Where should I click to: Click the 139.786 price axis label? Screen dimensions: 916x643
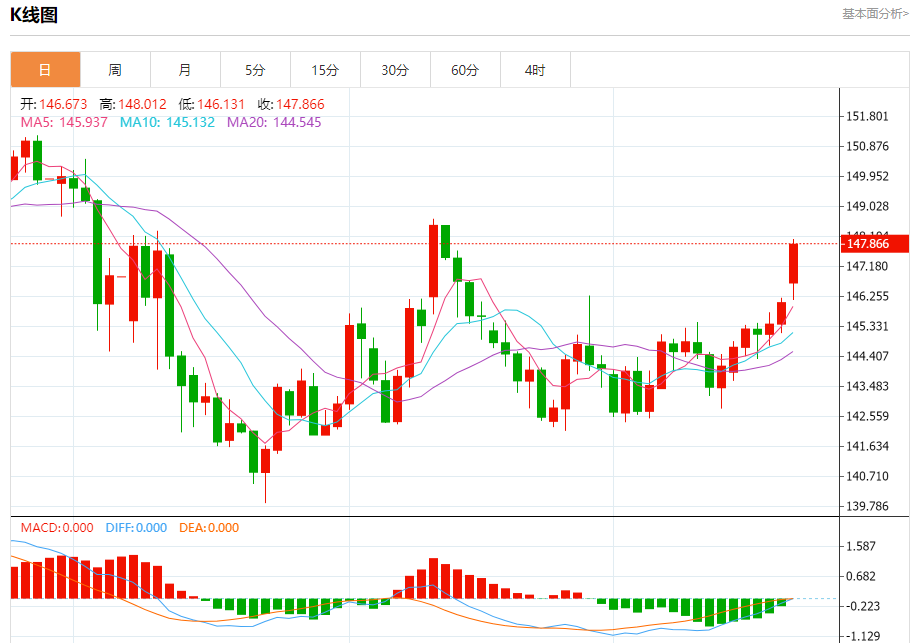point(868,506)
